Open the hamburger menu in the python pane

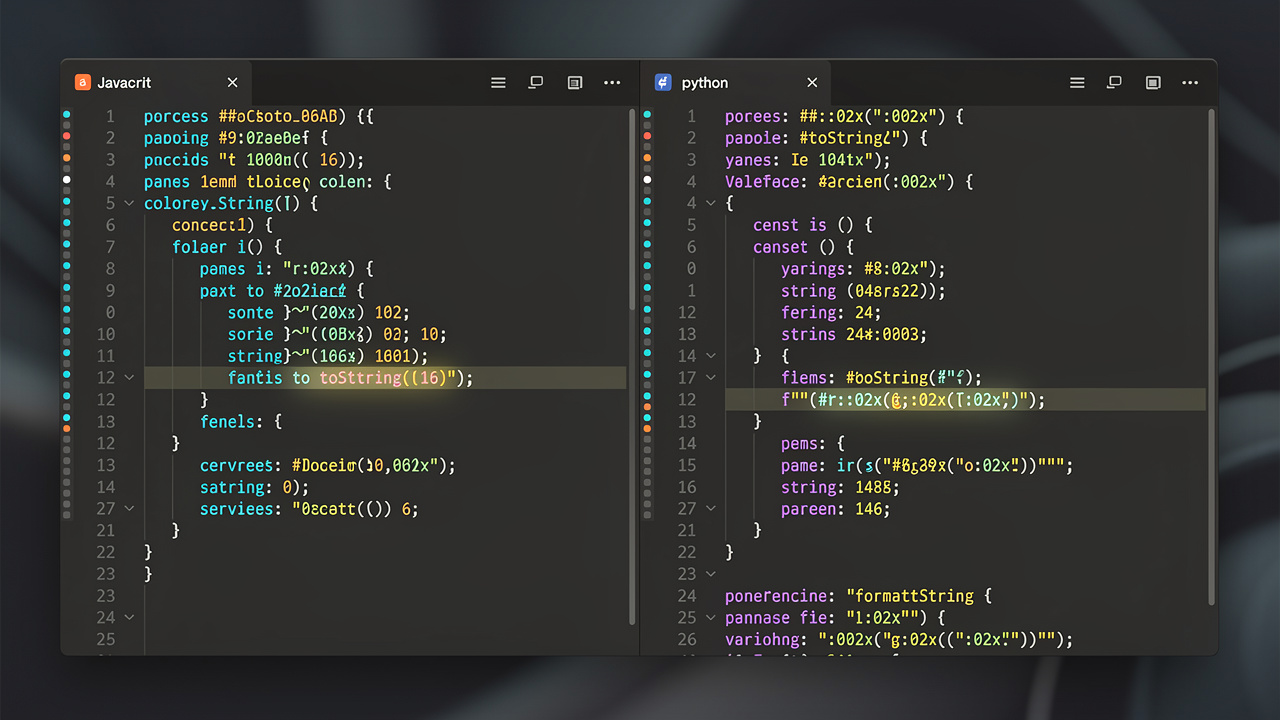coord(1077,83)
